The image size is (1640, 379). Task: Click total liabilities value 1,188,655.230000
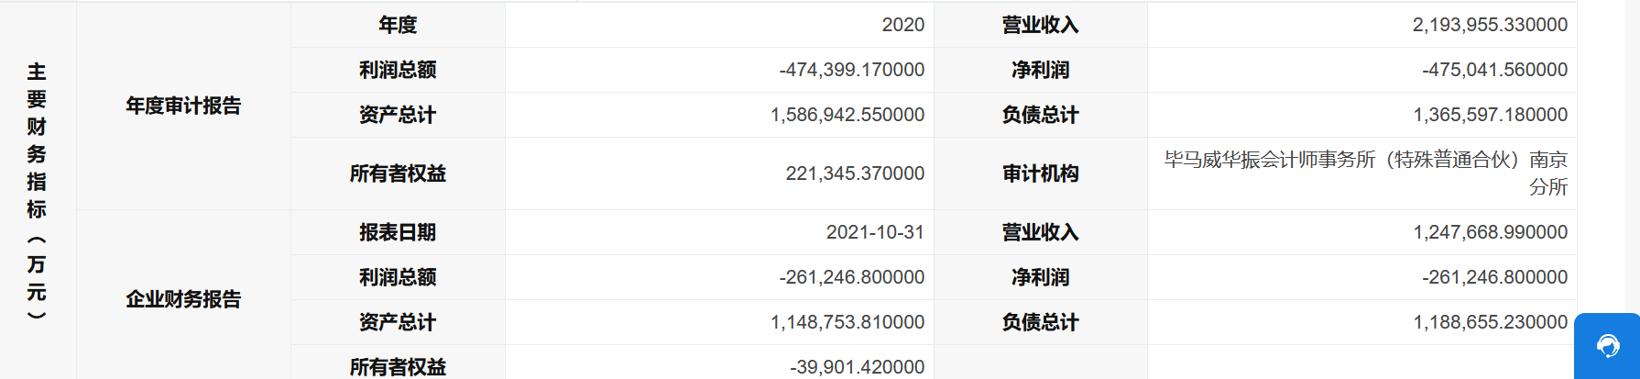[1490, 323]
